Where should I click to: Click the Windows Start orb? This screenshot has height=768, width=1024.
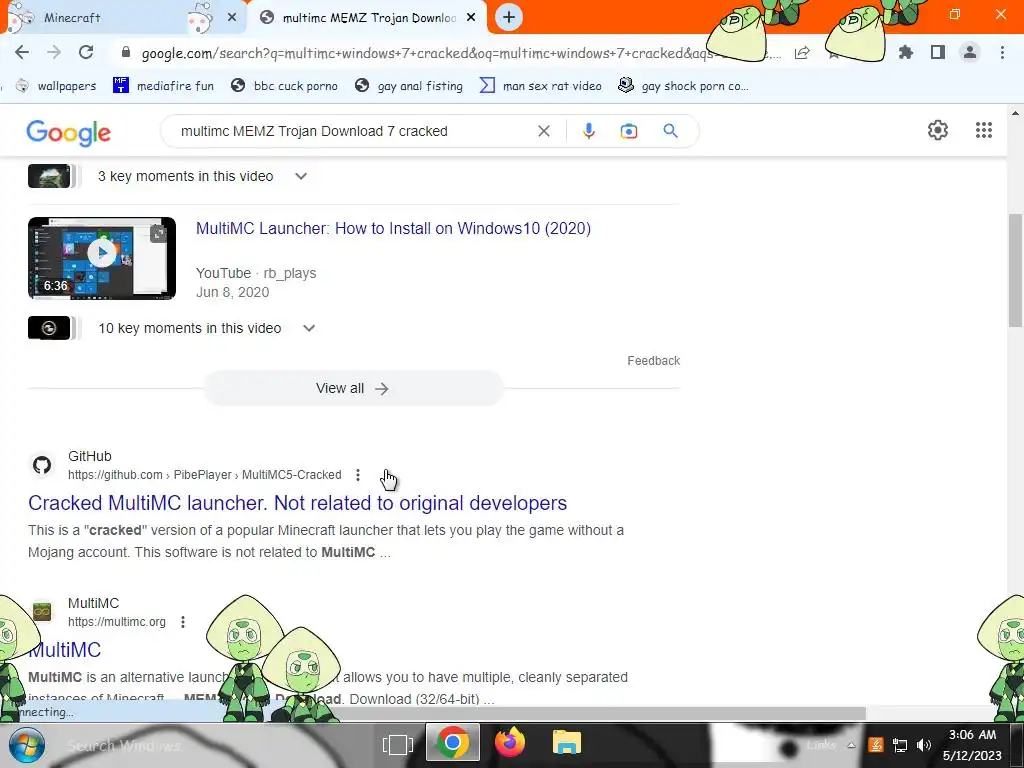[x=27, y=744]
